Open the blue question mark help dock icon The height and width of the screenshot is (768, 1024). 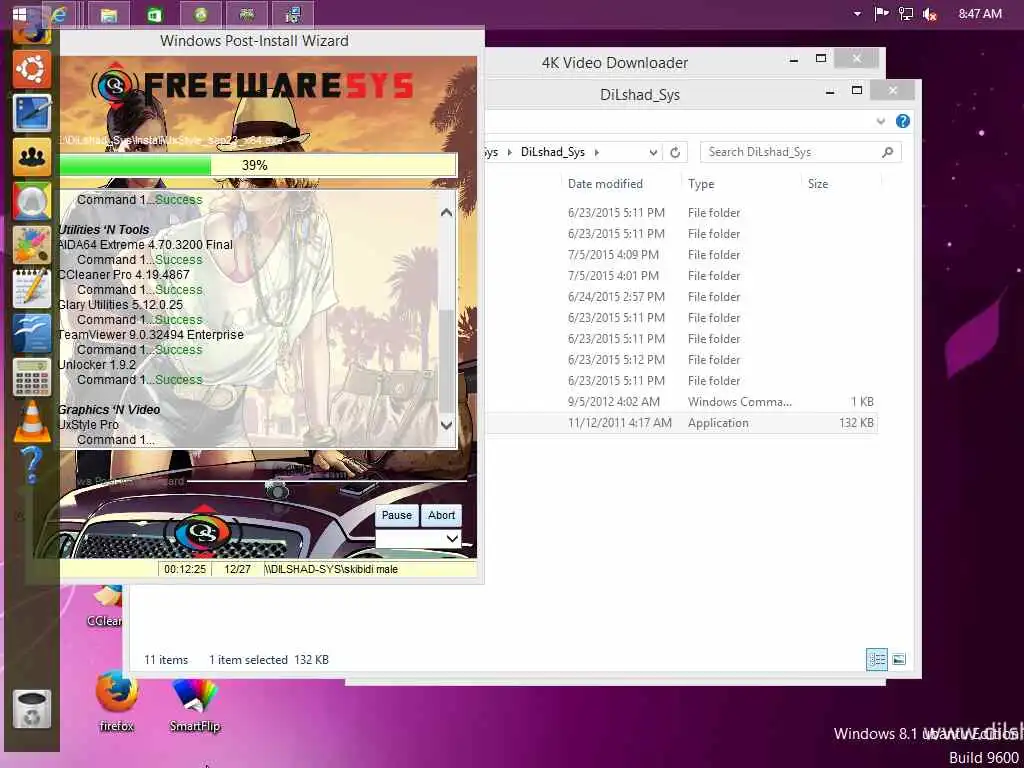(31, 464)
